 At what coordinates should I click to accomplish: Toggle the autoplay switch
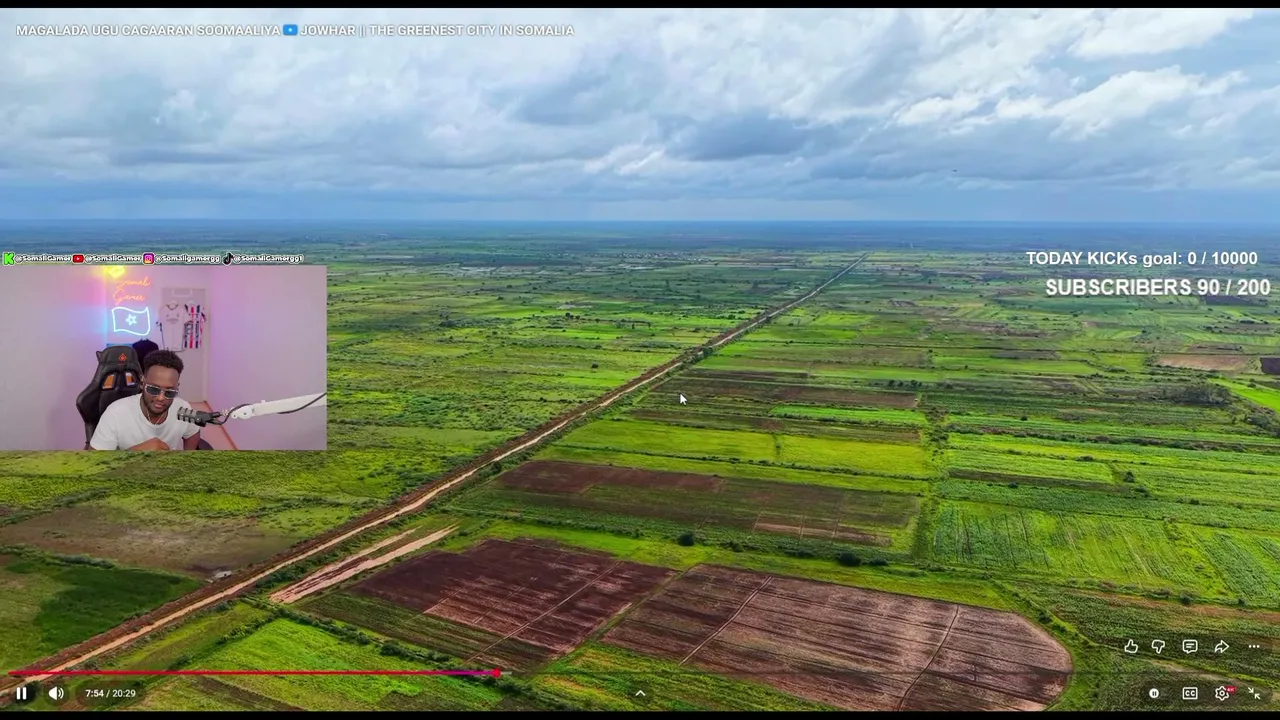(x=1154, y=693)
